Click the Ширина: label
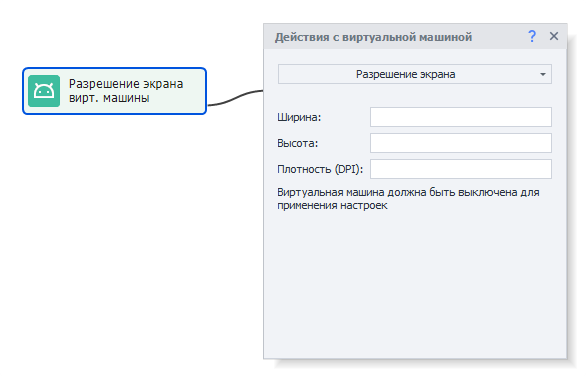The height and width of the screenshot is (376, 586). coord(299,117)
